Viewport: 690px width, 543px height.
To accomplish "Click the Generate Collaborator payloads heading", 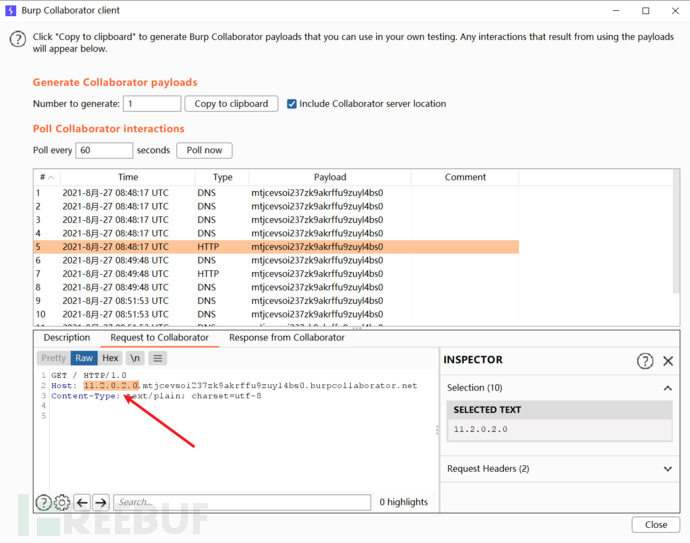I will pyautogui.click(x=115, y=82).
